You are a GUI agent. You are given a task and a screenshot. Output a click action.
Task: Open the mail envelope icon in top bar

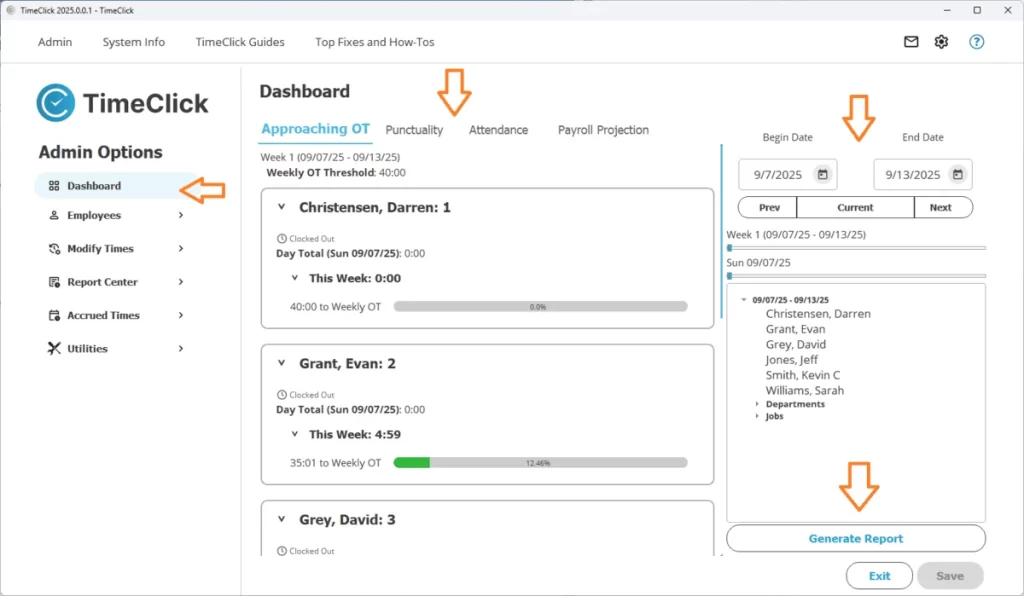pos(910,42)
